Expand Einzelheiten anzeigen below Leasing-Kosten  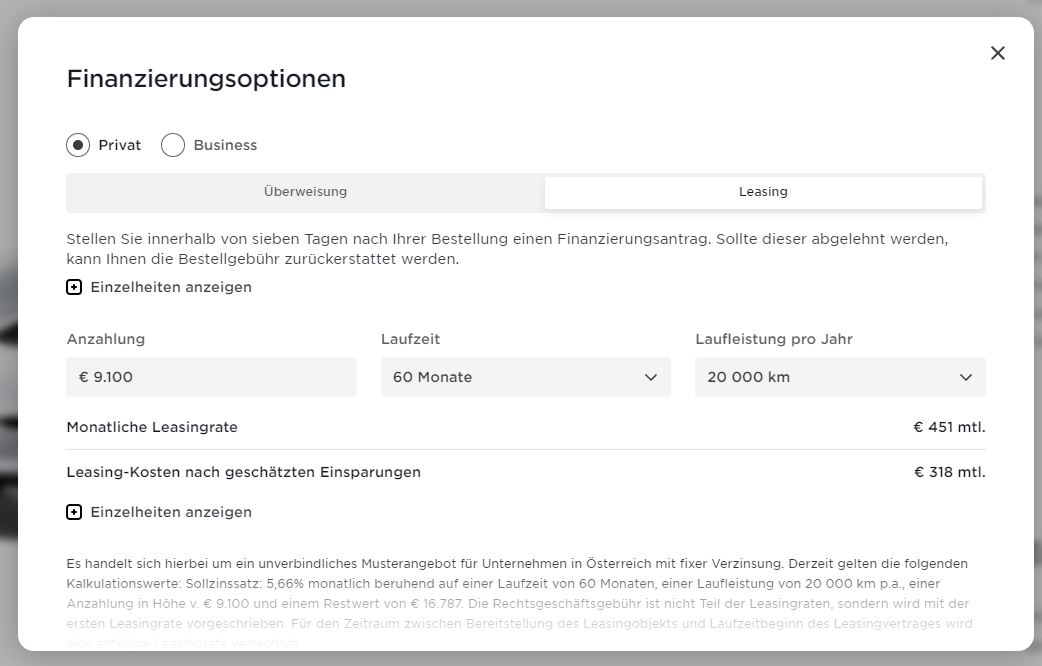159,512
